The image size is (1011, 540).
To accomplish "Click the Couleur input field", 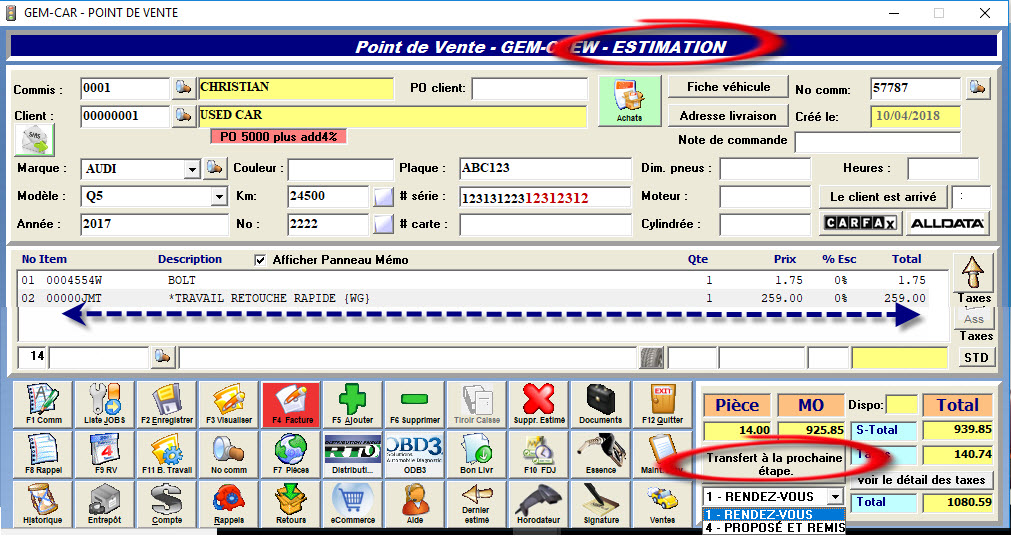I will pyautogui.click(x=340, y=169).
